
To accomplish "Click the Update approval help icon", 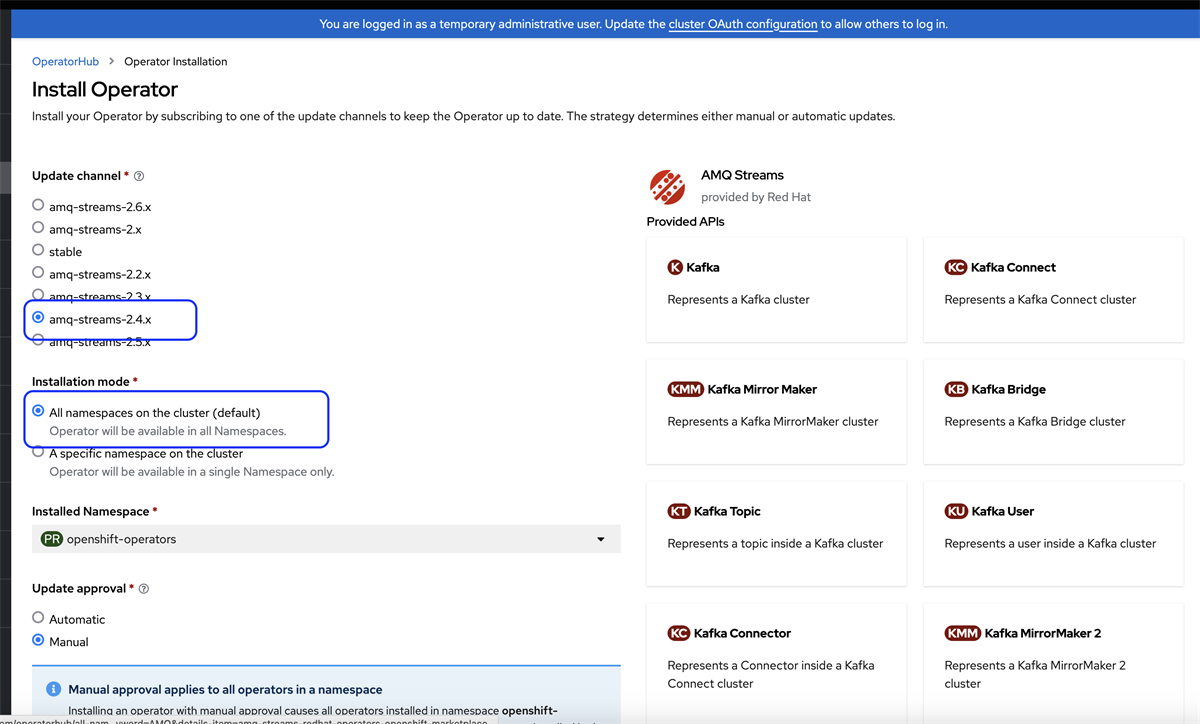I will [144, 589].
